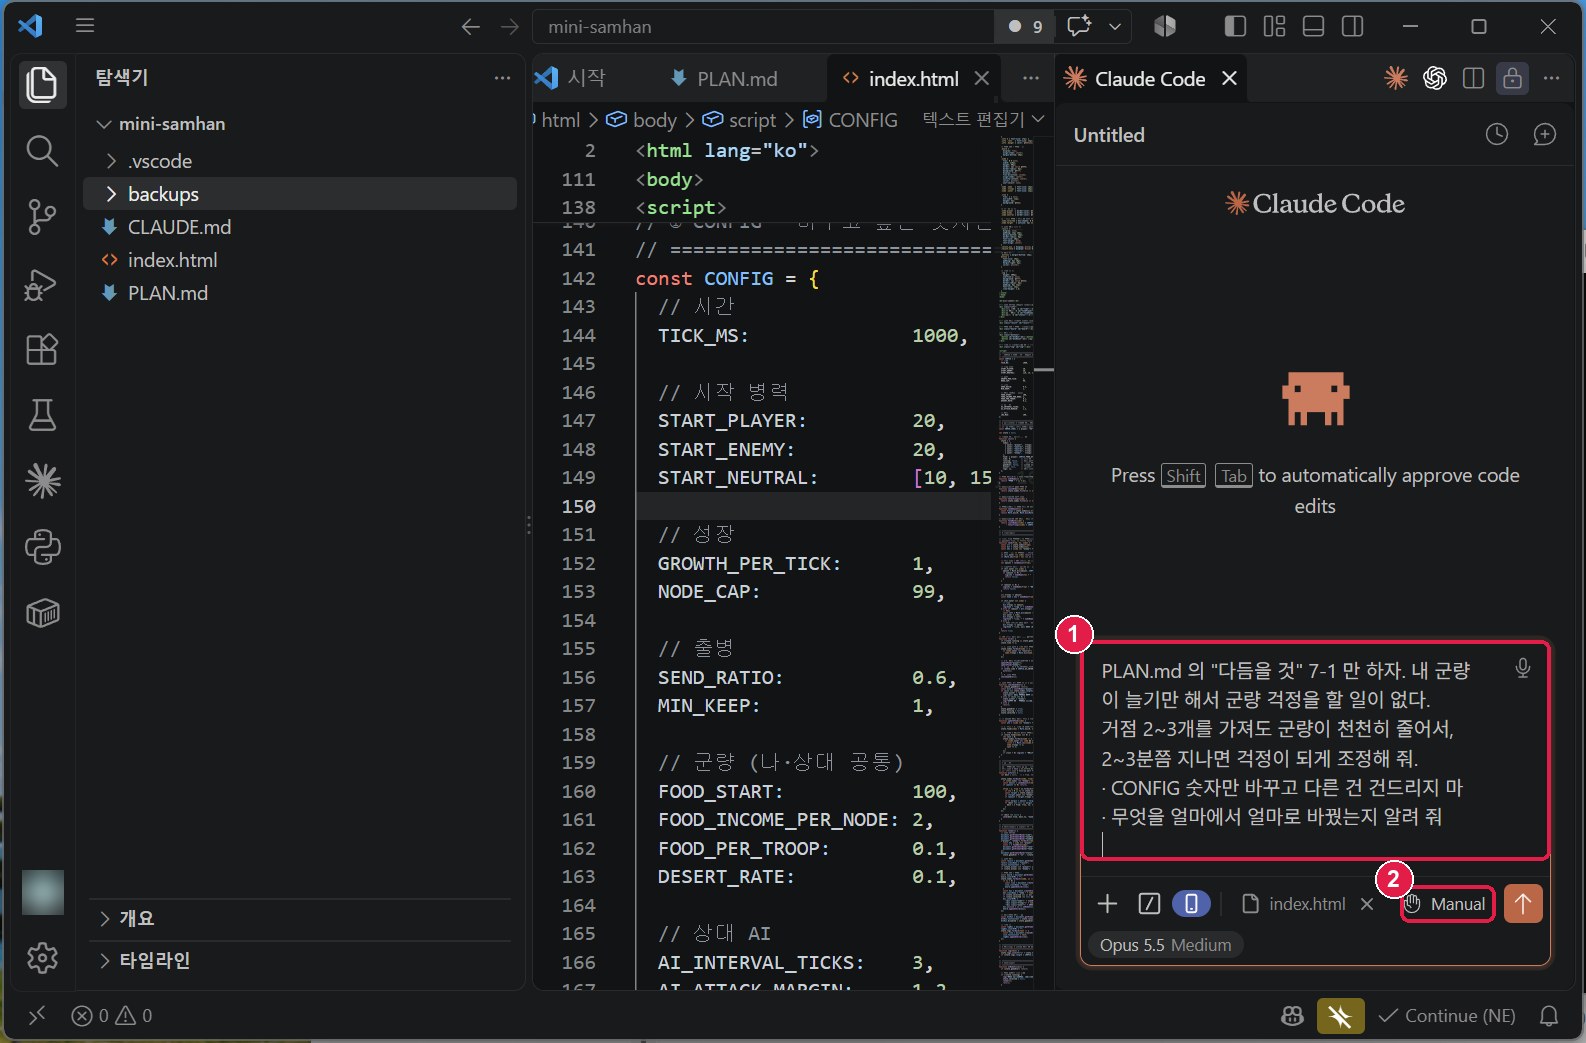Open the '● 9' indicator in title bar

(x=1025, y=27)
